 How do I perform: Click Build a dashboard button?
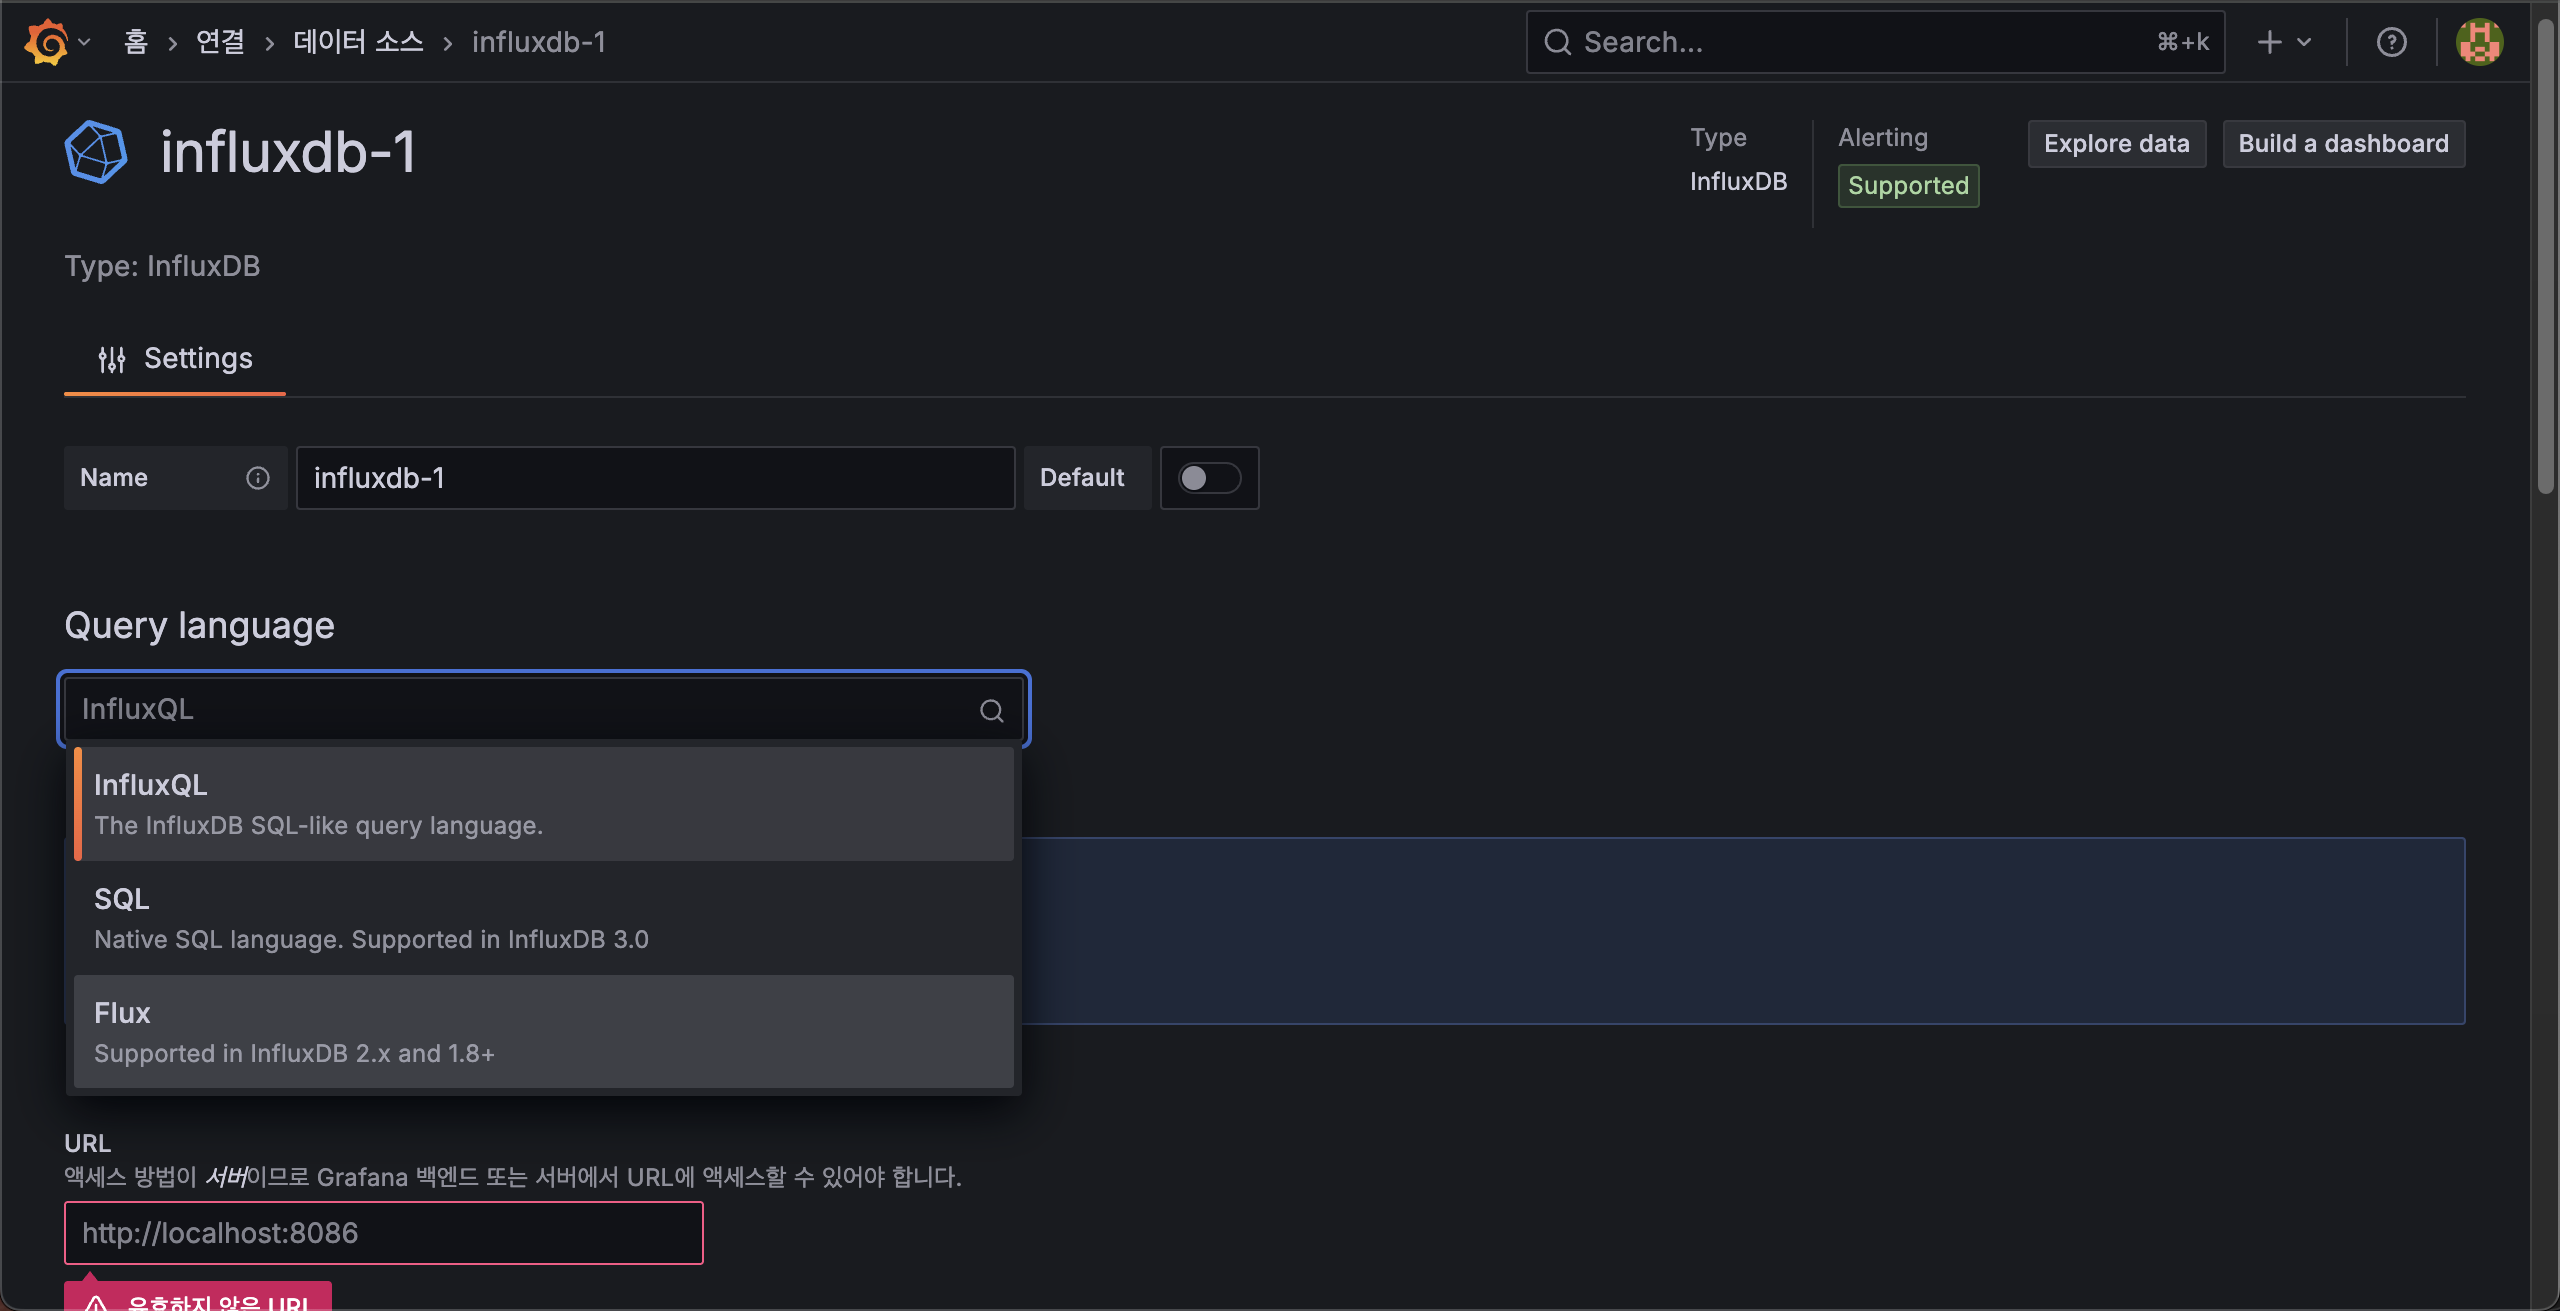pos(2343,144)
